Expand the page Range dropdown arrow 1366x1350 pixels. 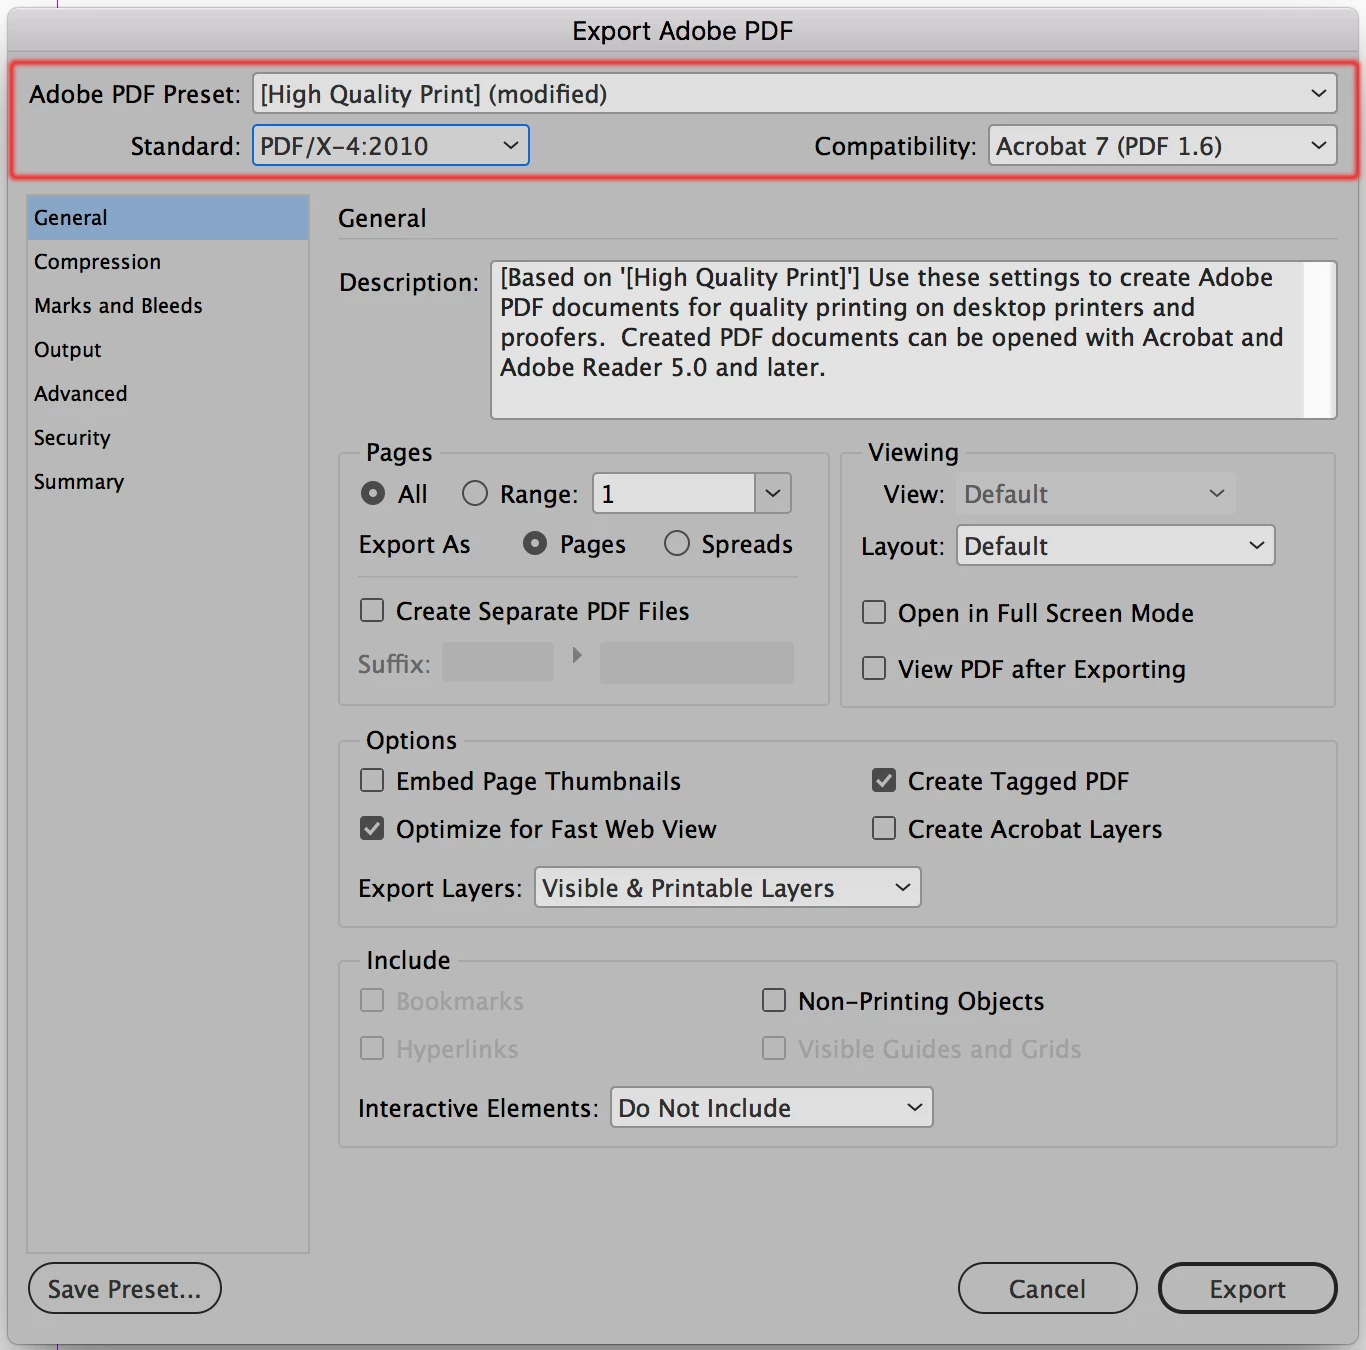click(773, 494)
